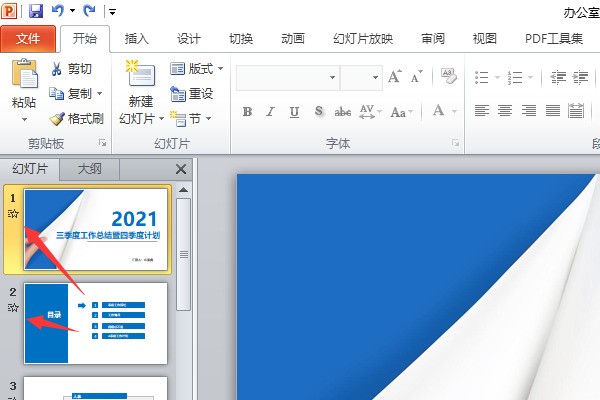
Task: Select slide 2 thumbnail with 目录
Action: (x=96, y=322)
